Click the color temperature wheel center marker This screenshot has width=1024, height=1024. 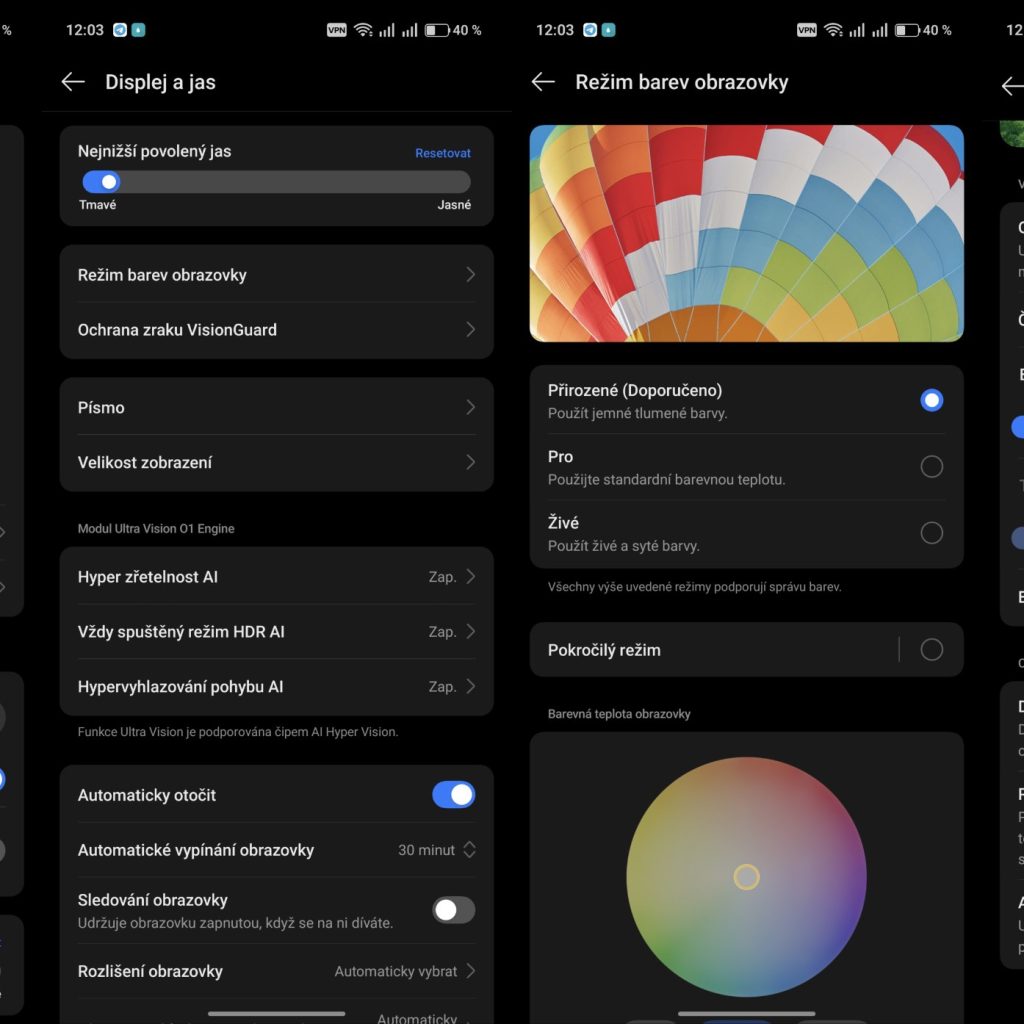click(746, 877)
